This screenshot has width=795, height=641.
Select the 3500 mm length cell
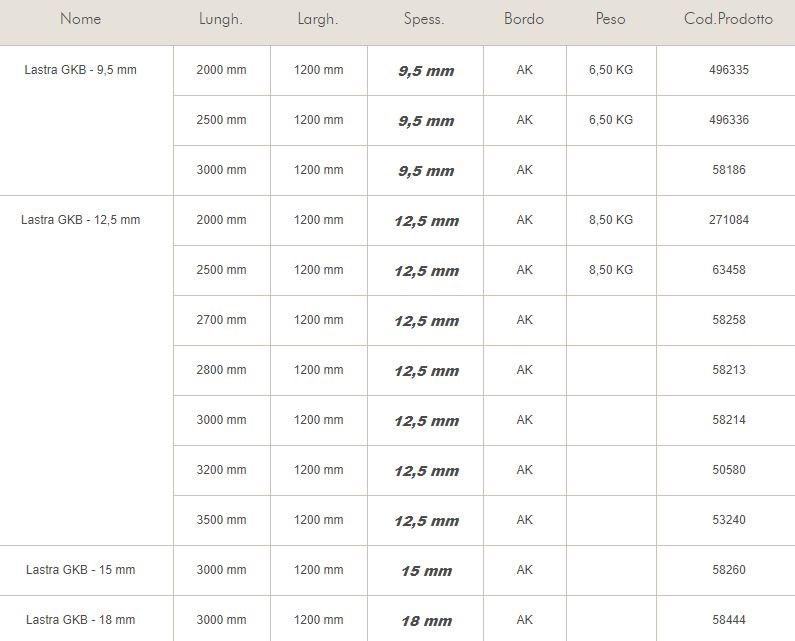(x=221, y=520)
